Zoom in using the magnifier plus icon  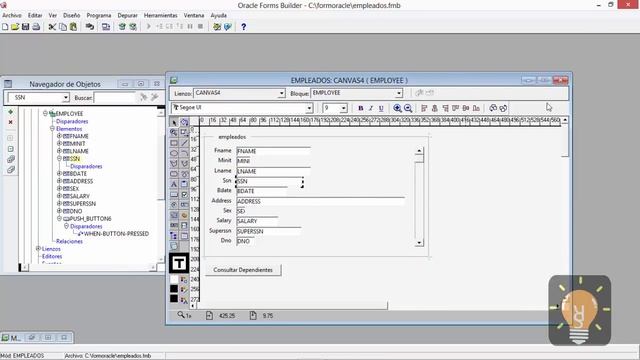(x=397, y=108)
